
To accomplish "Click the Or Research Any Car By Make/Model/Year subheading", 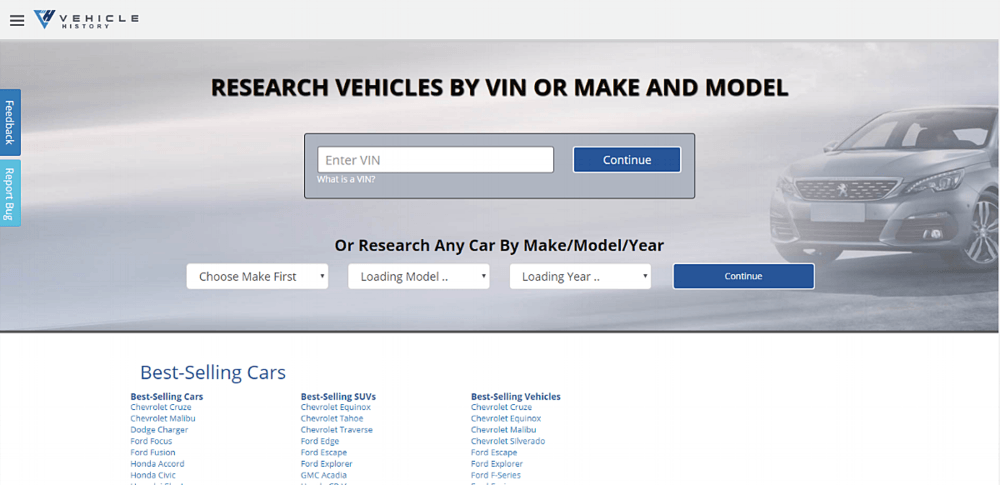I will (499, 246).
